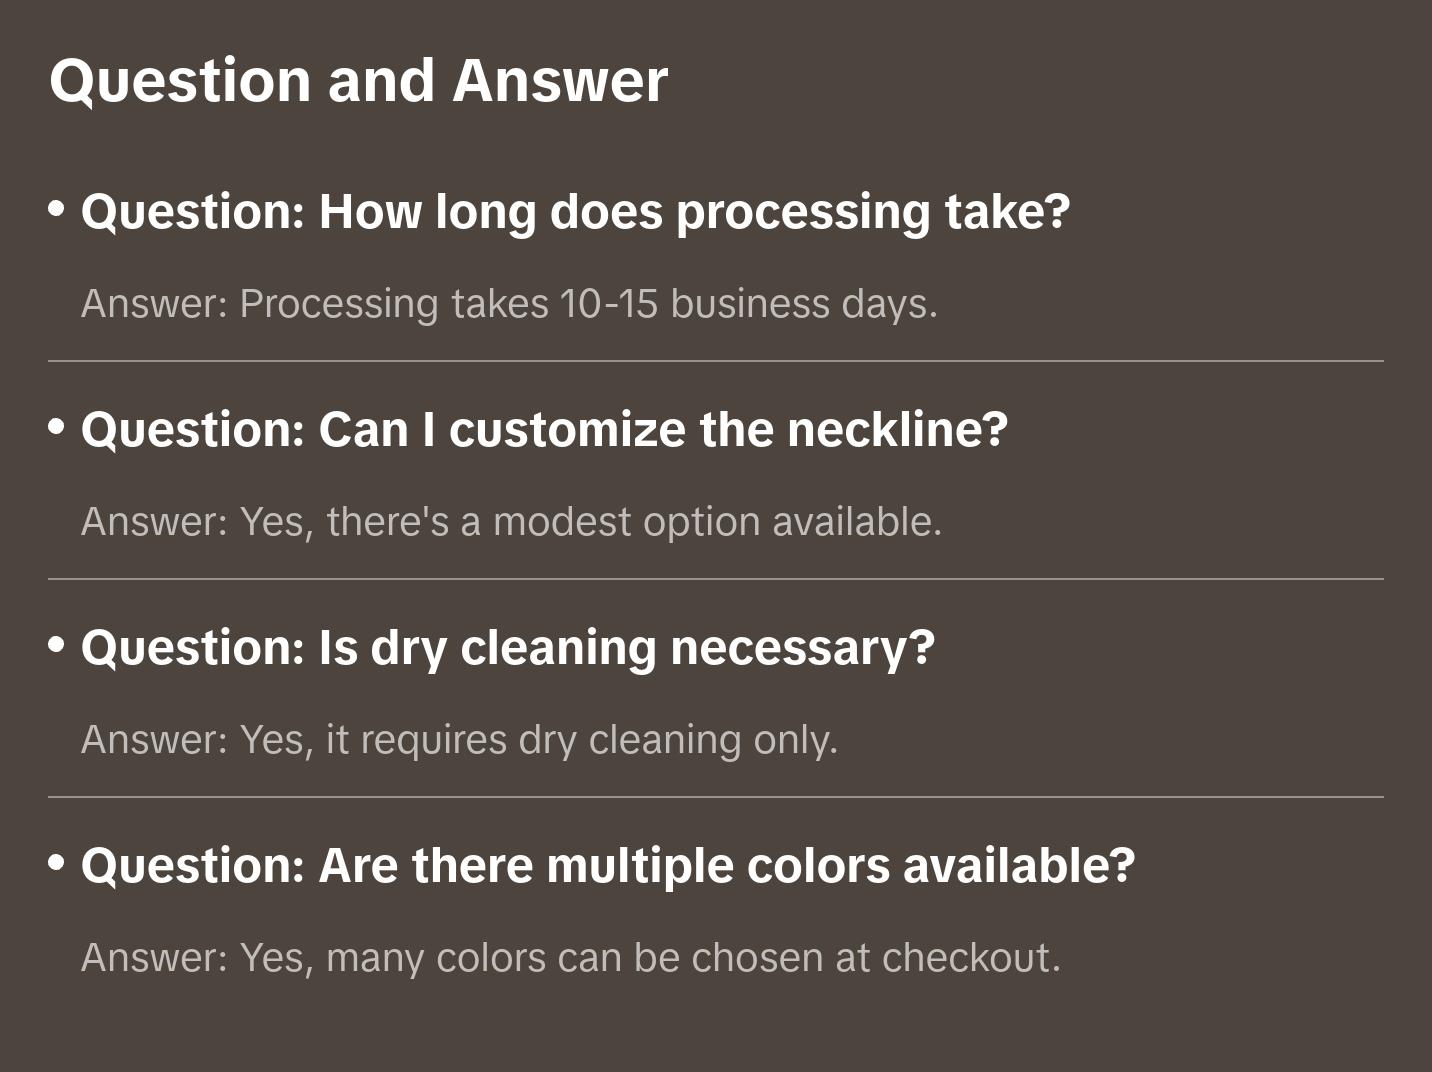The width and height of the screenshot is (1432, 1072).
Task: Click the divider beneath the dry cleaning answer
Action: click(716, 797)
